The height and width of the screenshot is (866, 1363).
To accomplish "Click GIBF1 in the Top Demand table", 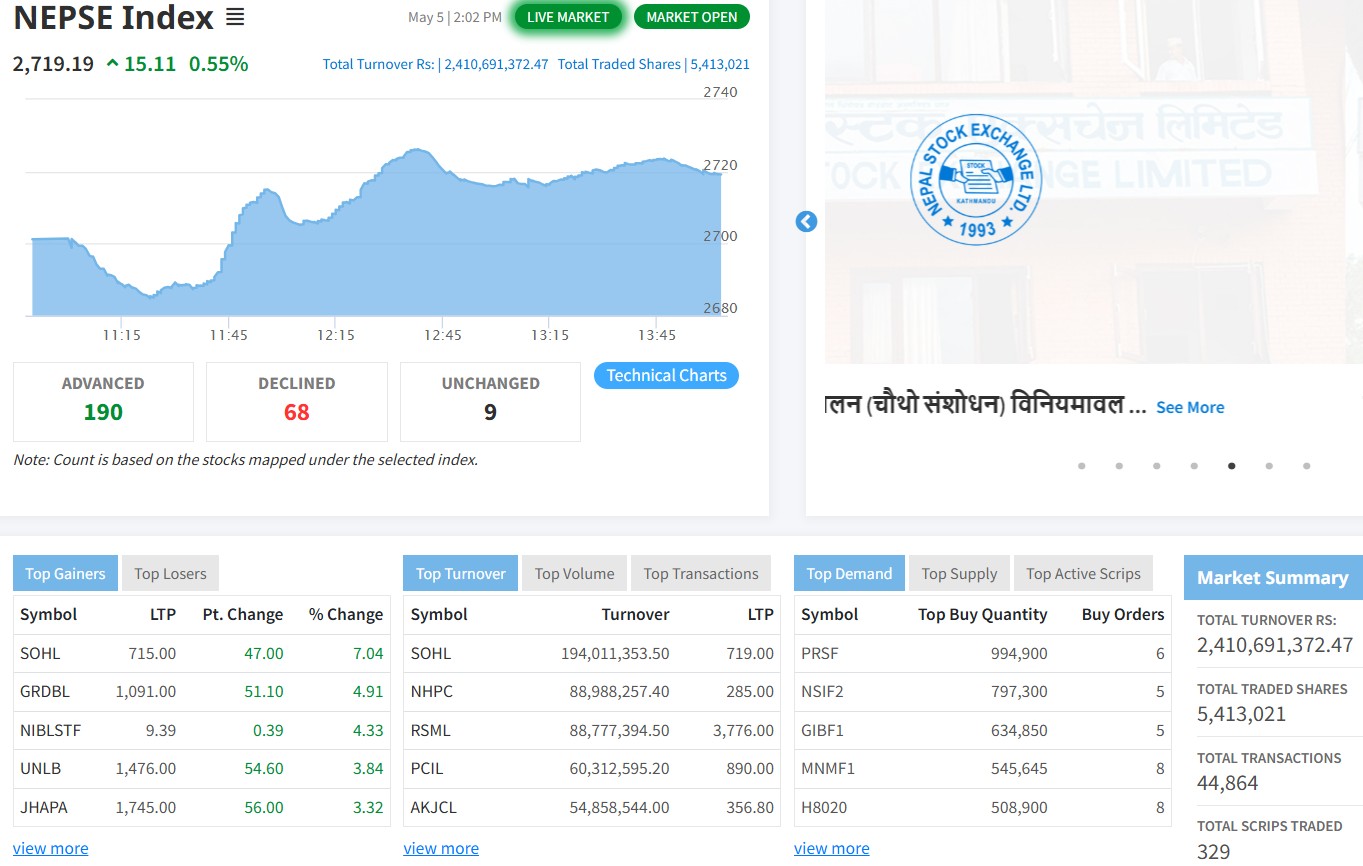I will tap(823, 730).
